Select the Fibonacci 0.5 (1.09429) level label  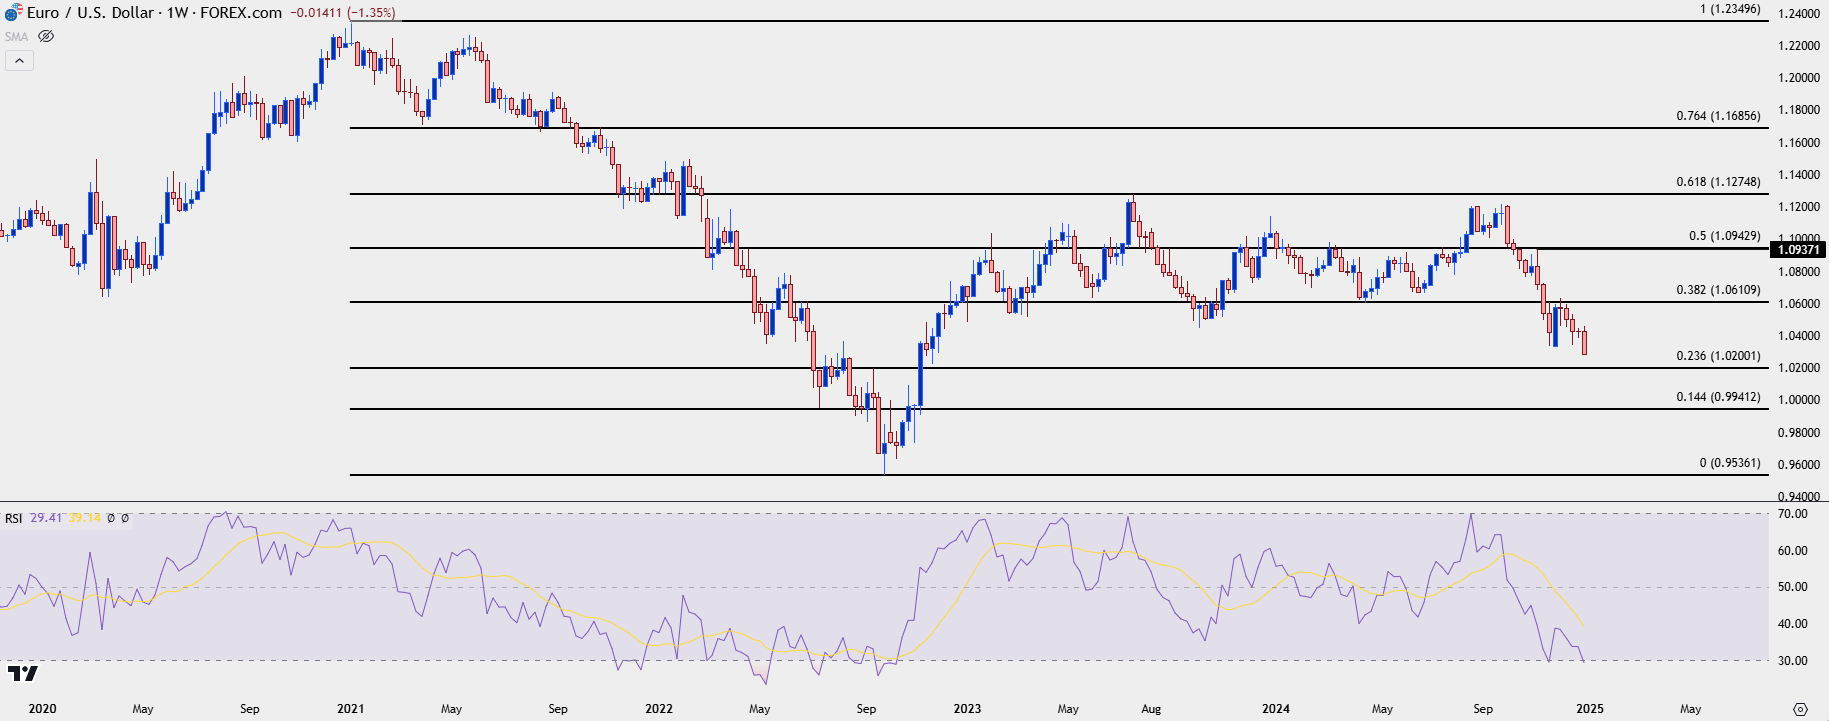click(1725, 236)
